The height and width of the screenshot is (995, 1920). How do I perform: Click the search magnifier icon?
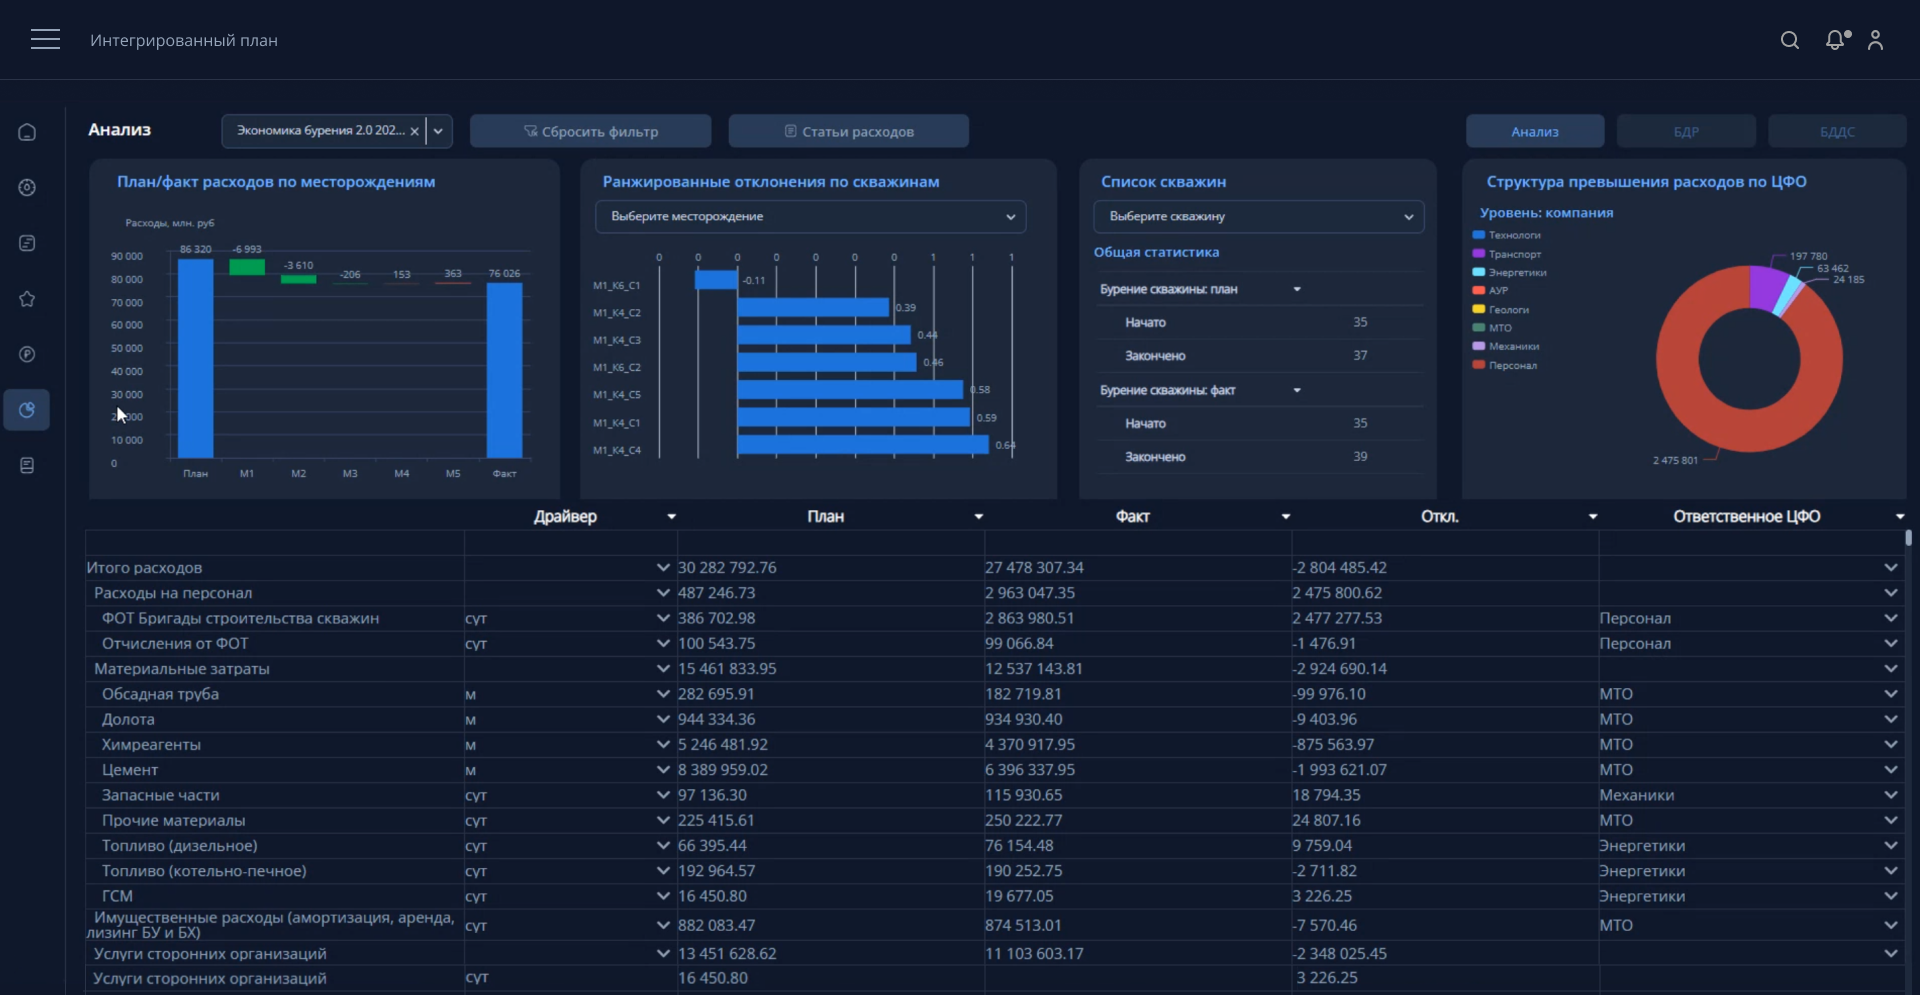pos(1789,40)
